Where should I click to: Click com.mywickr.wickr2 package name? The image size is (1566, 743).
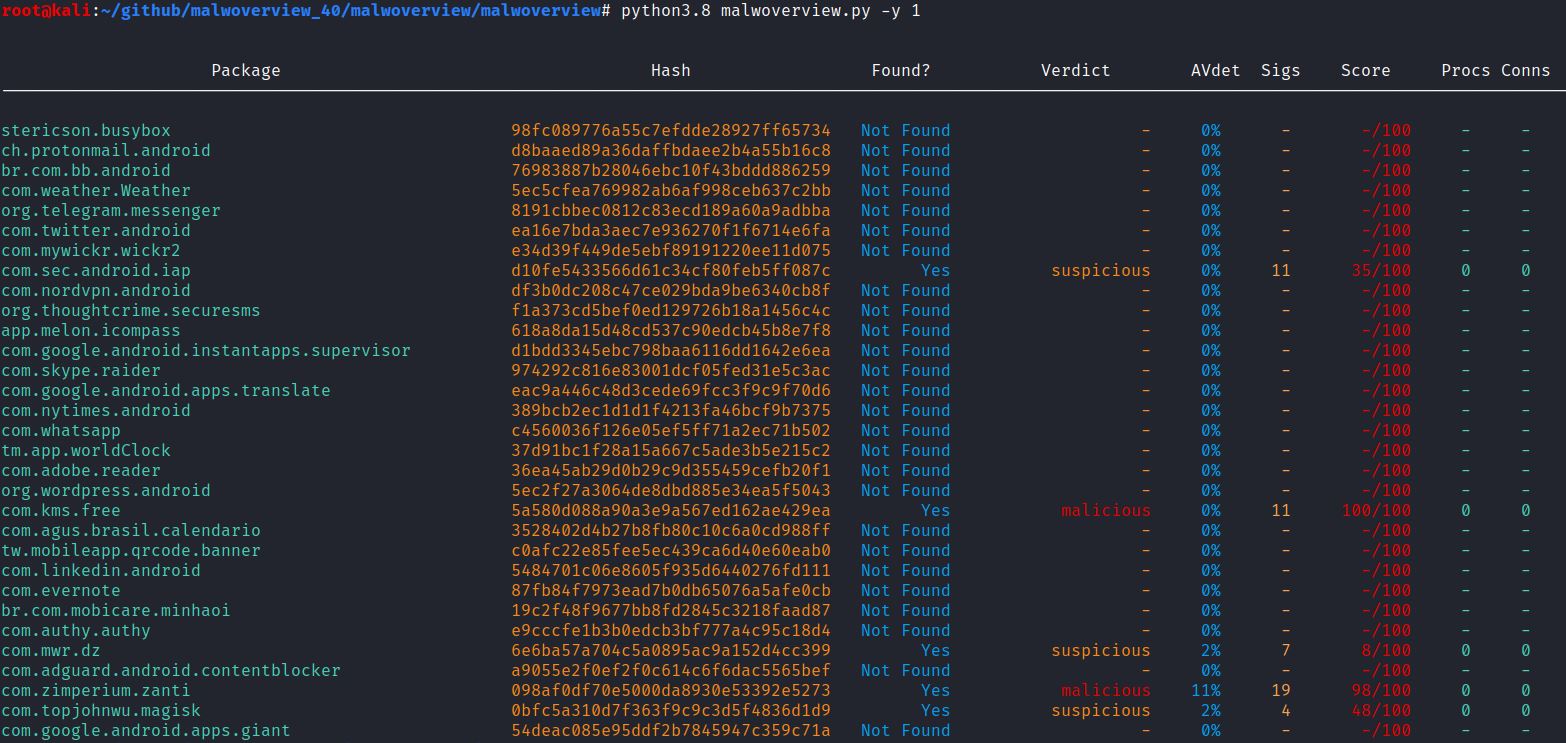pos(91,250)
